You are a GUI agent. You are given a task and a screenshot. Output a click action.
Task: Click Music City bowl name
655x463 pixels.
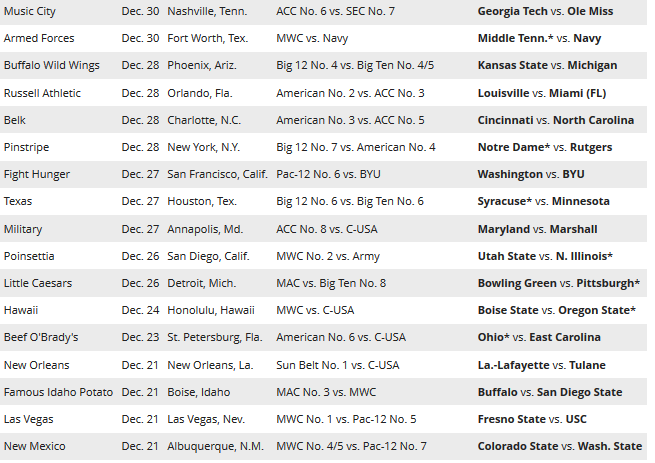(30, 11)
